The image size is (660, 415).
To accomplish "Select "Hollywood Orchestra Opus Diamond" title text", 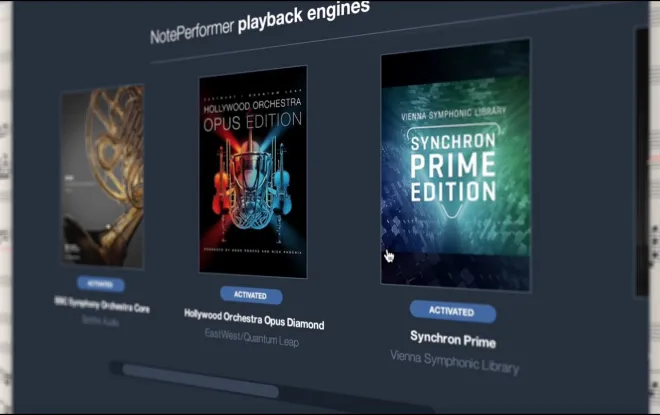I will tap(254, 319).
